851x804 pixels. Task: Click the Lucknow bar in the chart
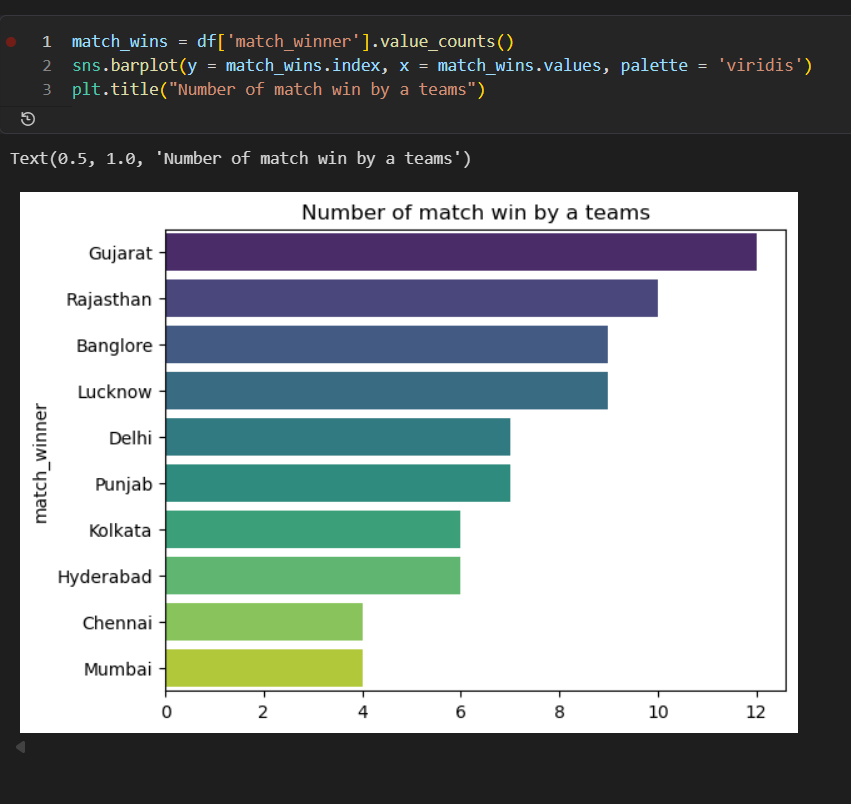(x=385, y=391)
